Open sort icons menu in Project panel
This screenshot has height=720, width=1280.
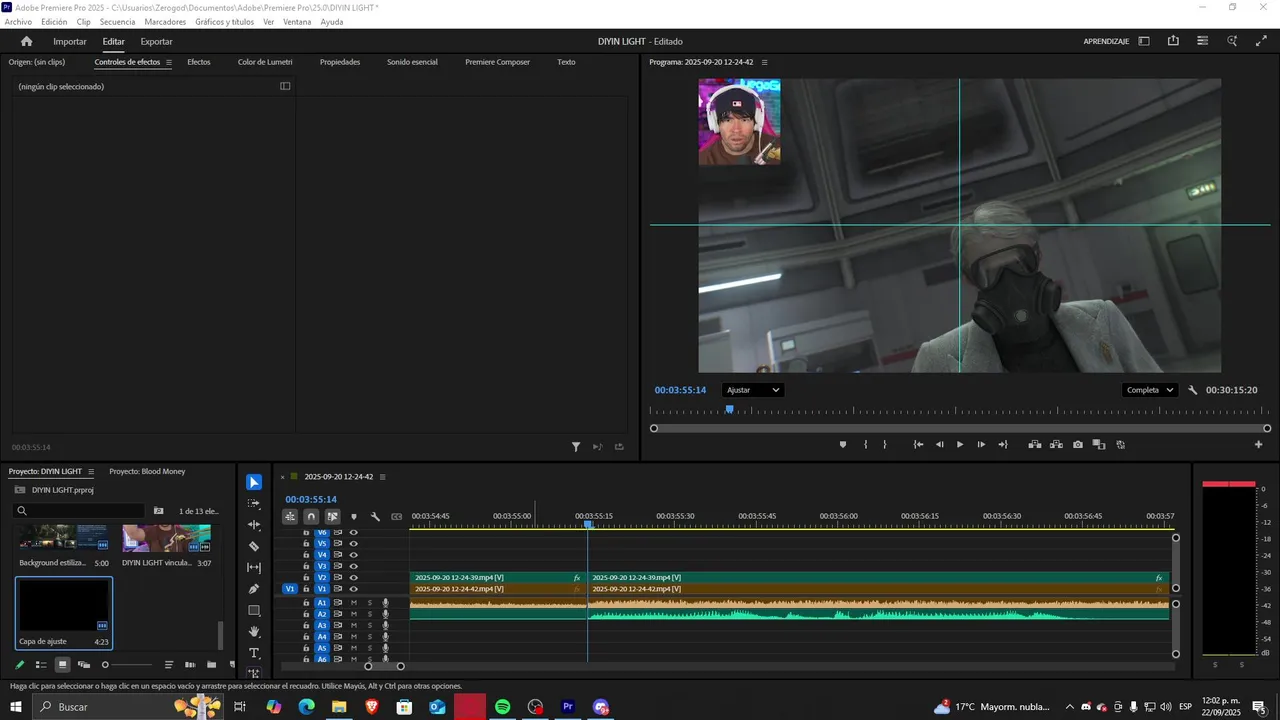pos(168,664)
